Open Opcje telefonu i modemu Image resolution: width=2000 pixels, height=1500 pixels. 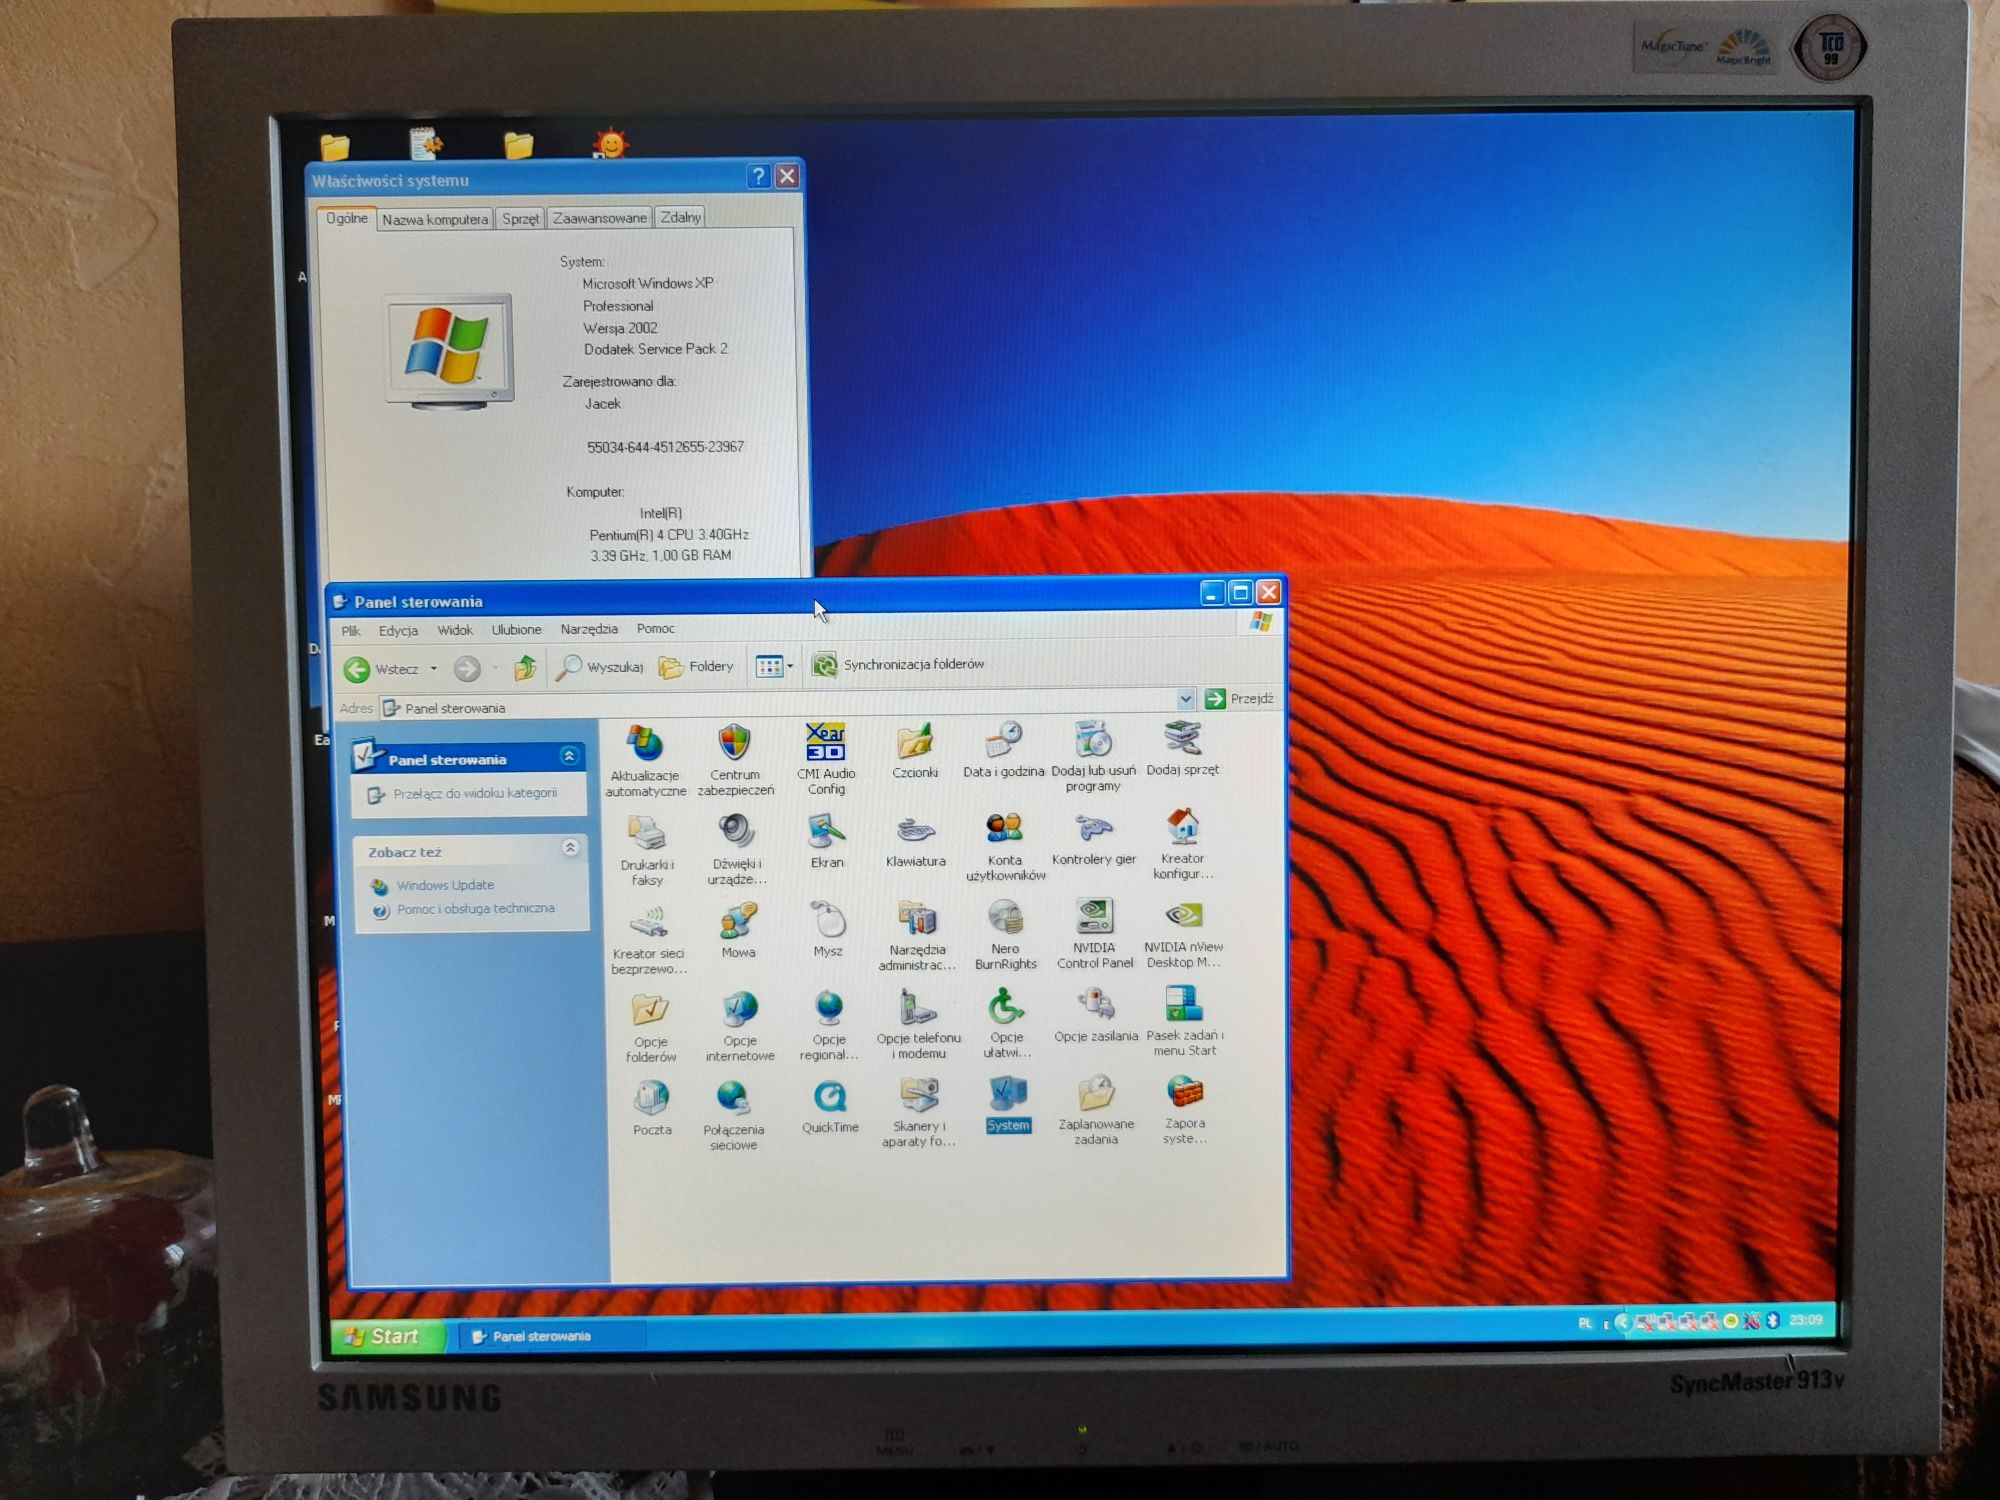919,1024
